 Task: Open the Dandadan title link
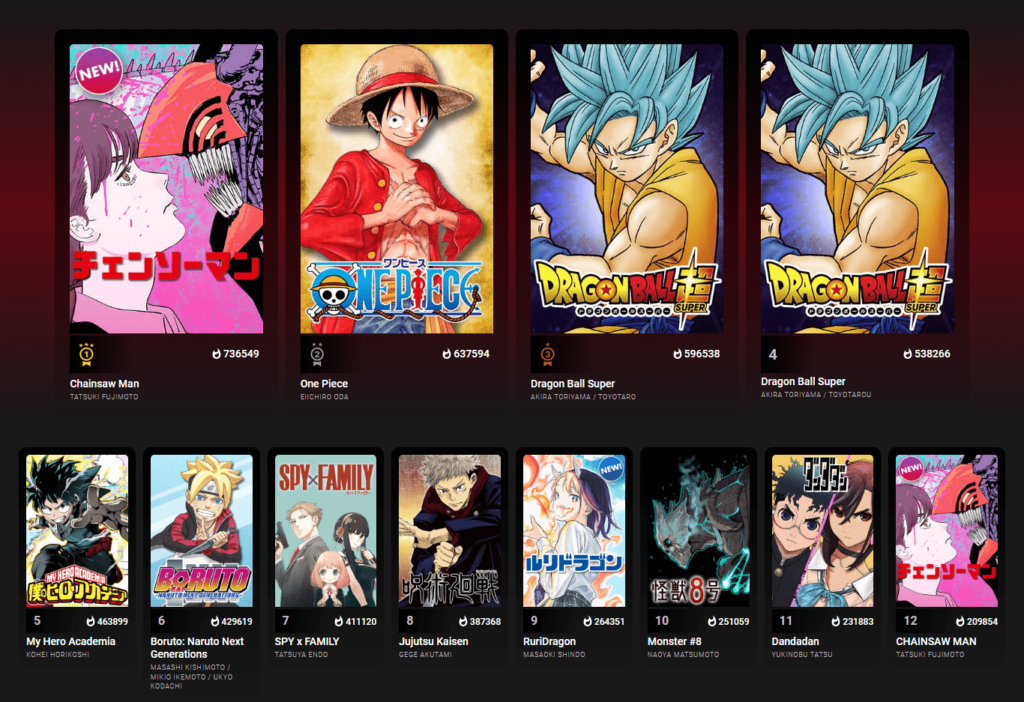795,641
